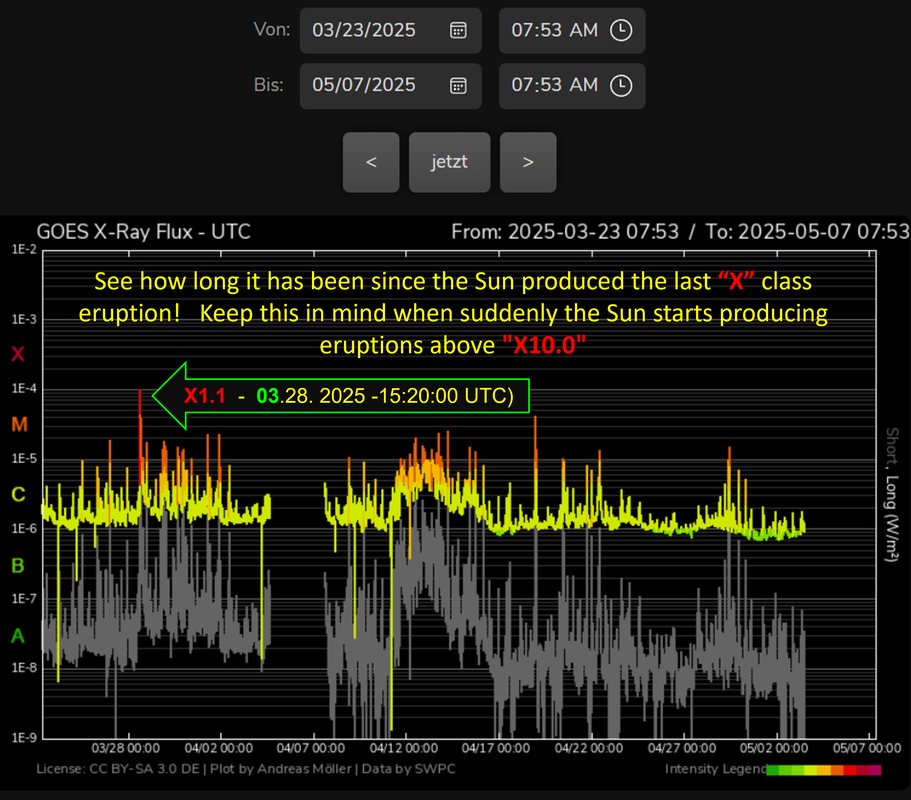Open clock picker for Bis time
Viewport: 911px width, 800px height.
click(x=621, y=85)
